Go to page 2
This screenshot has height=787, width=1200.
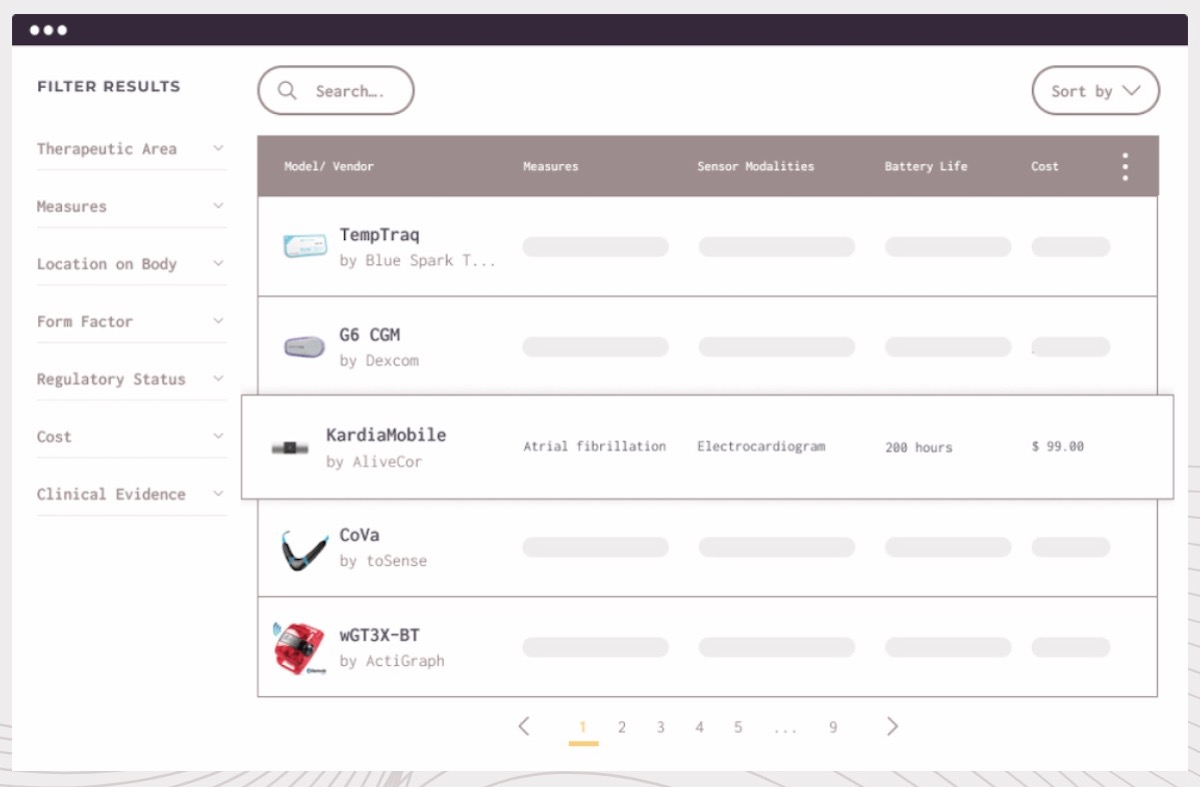tap(621, 728)
